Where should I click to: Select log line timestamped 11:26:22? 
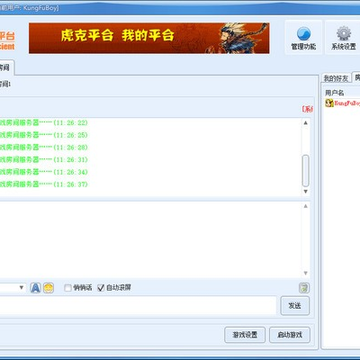tap(44, 123)
